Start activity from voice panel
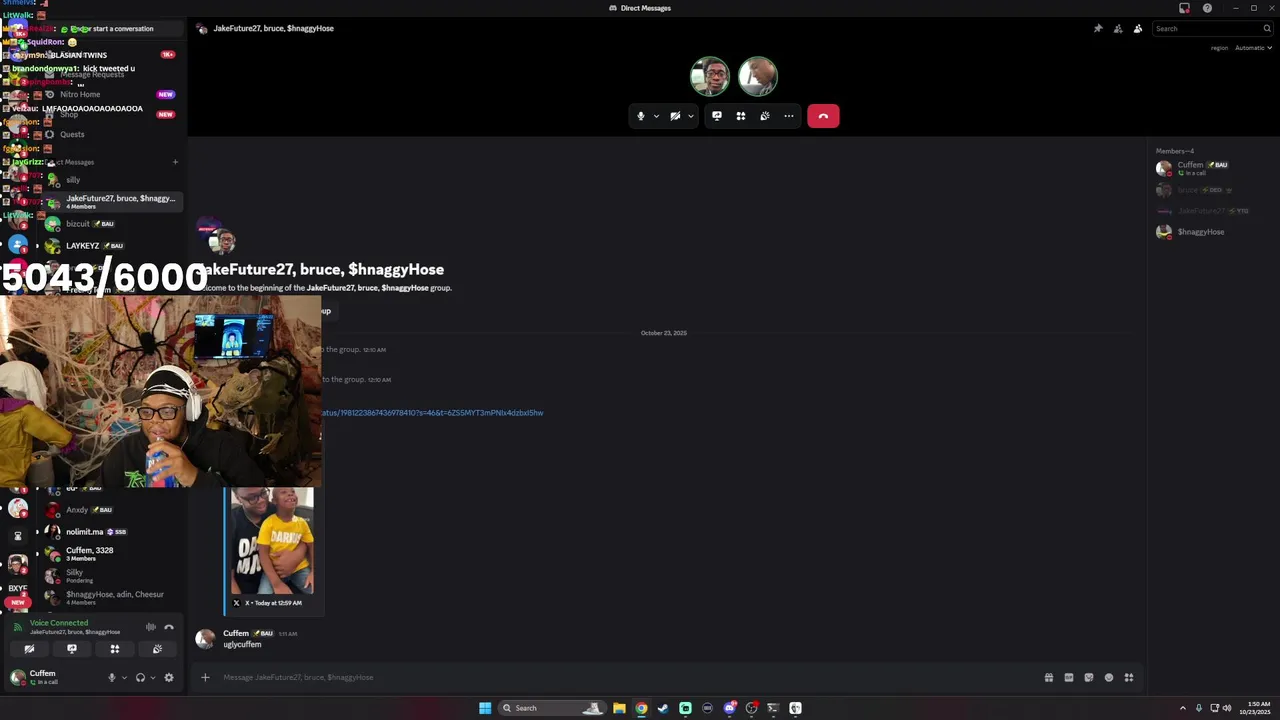1280x720 pixels. point(115,649)
